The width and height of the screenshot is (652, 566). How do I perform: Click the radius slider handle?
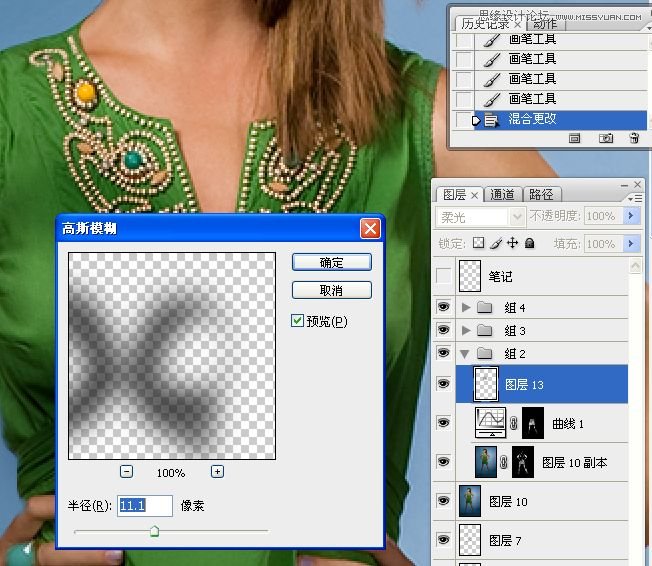pyautogui.click(x=154, y=531)
